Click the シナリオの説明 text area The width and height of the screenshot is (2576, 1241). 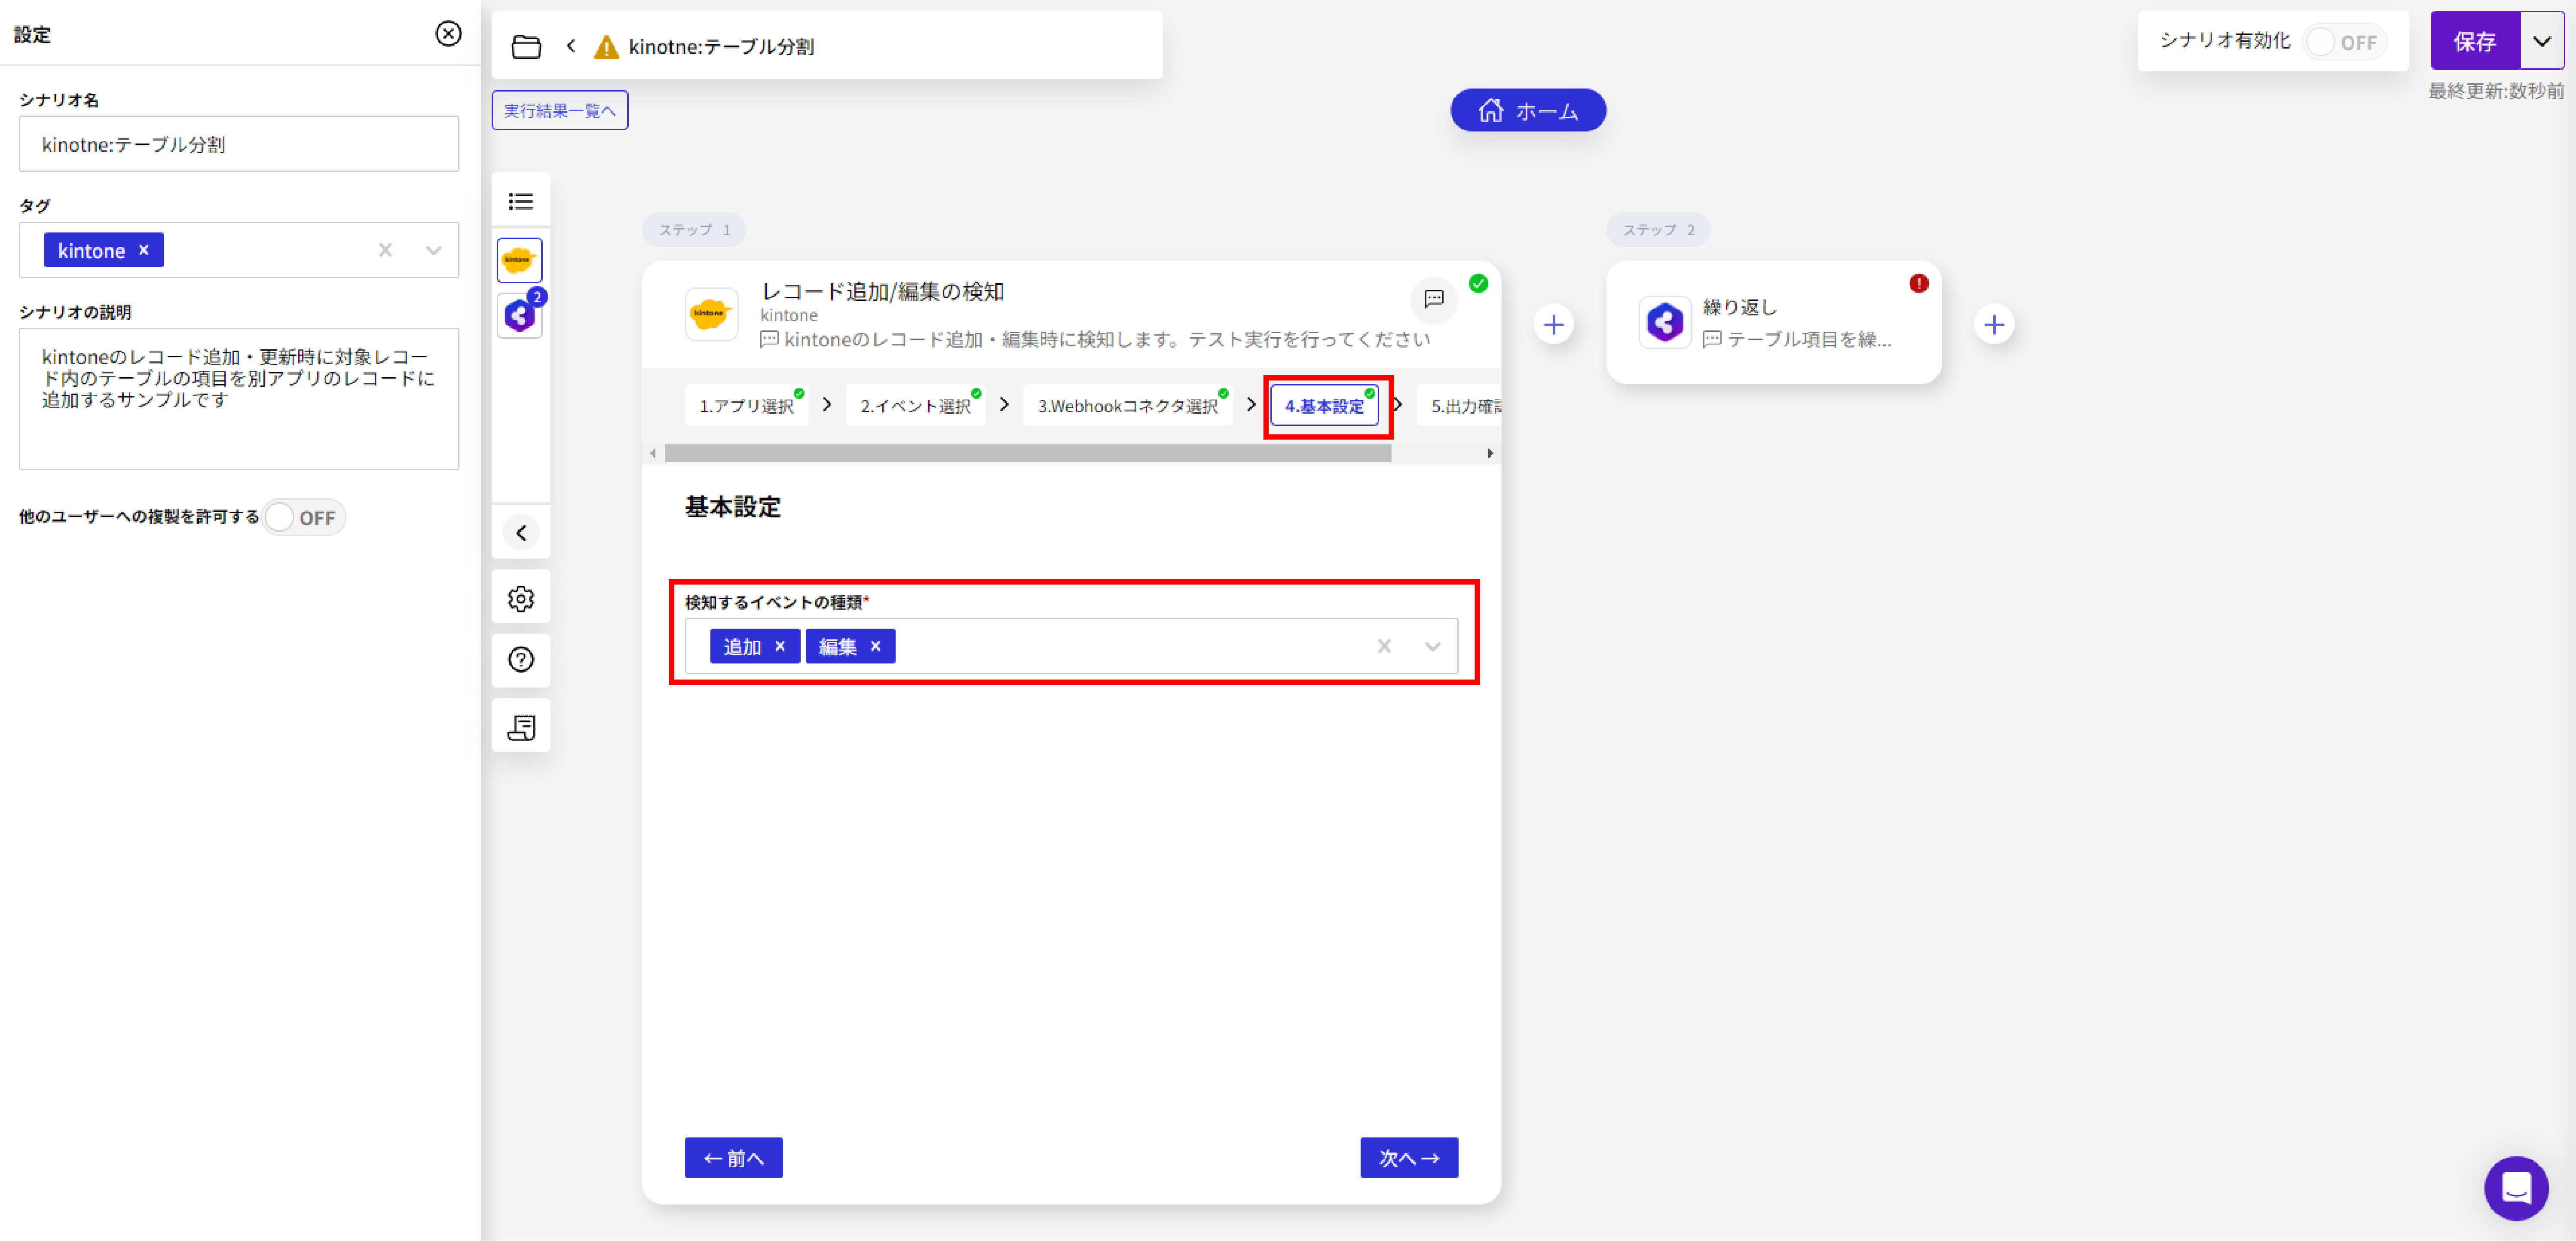pyautogui.click(x=239, y=399)
